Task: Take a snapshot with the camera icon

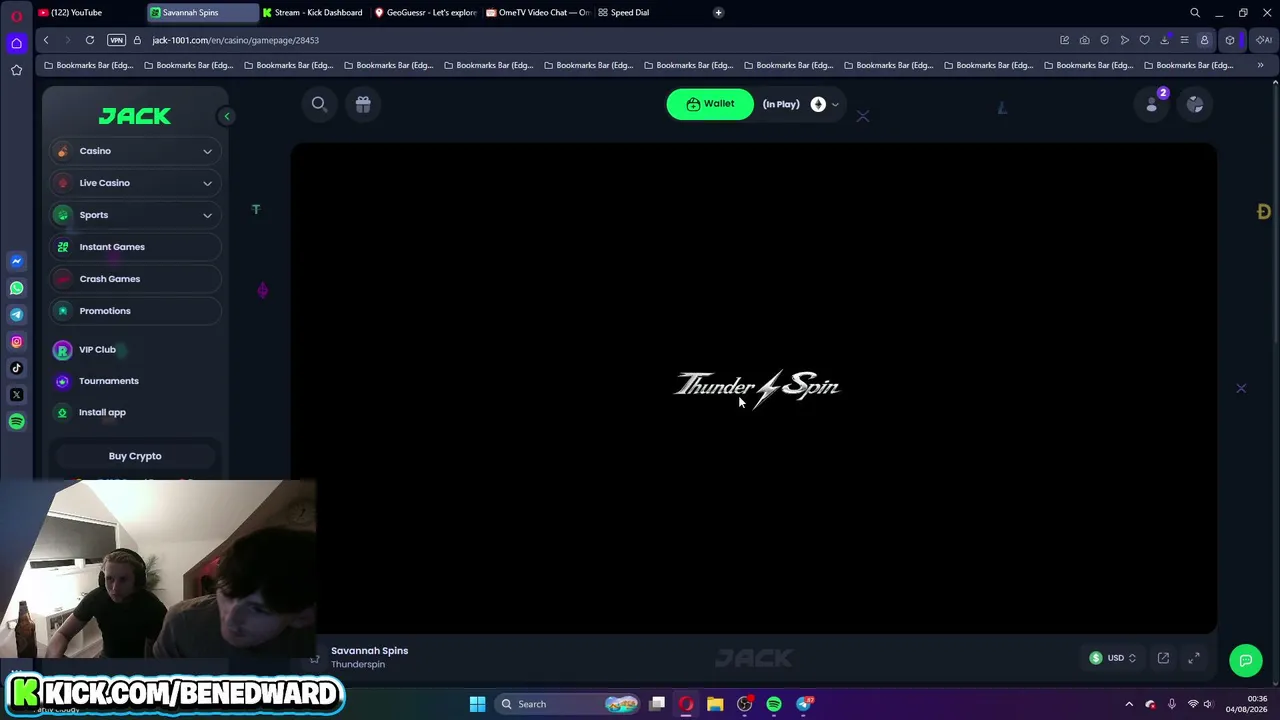Action: tap(1084, 40)
